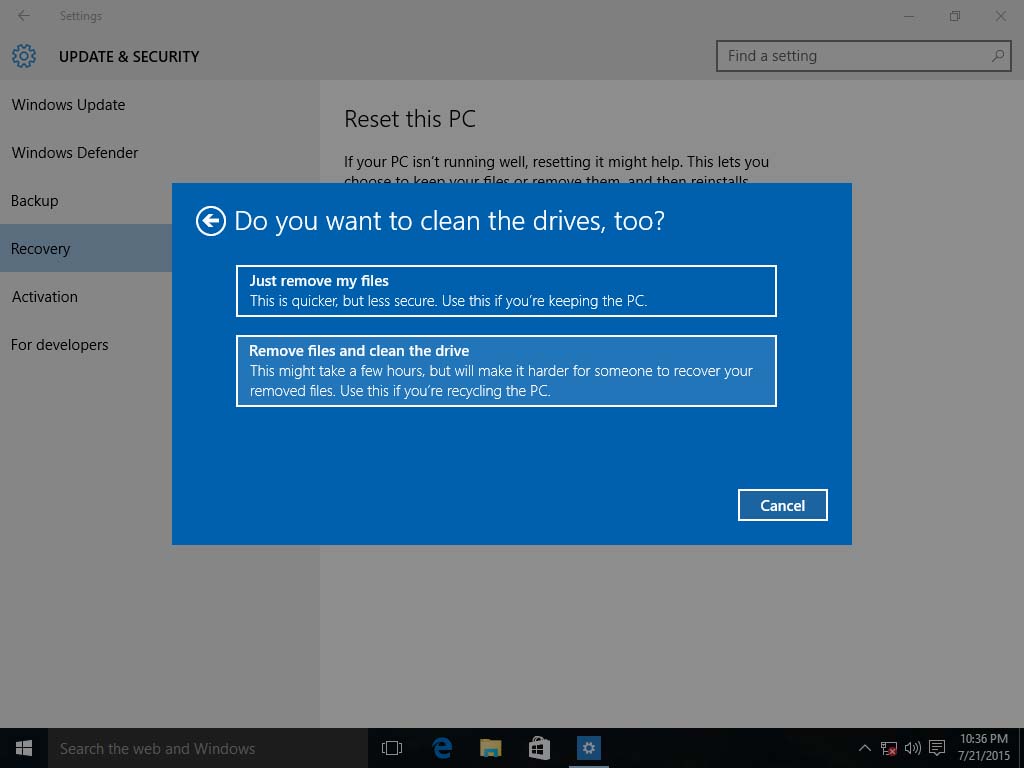Click the magnifier icon in settings search
The image size is (1024, 768).
[x=998, y=56]
